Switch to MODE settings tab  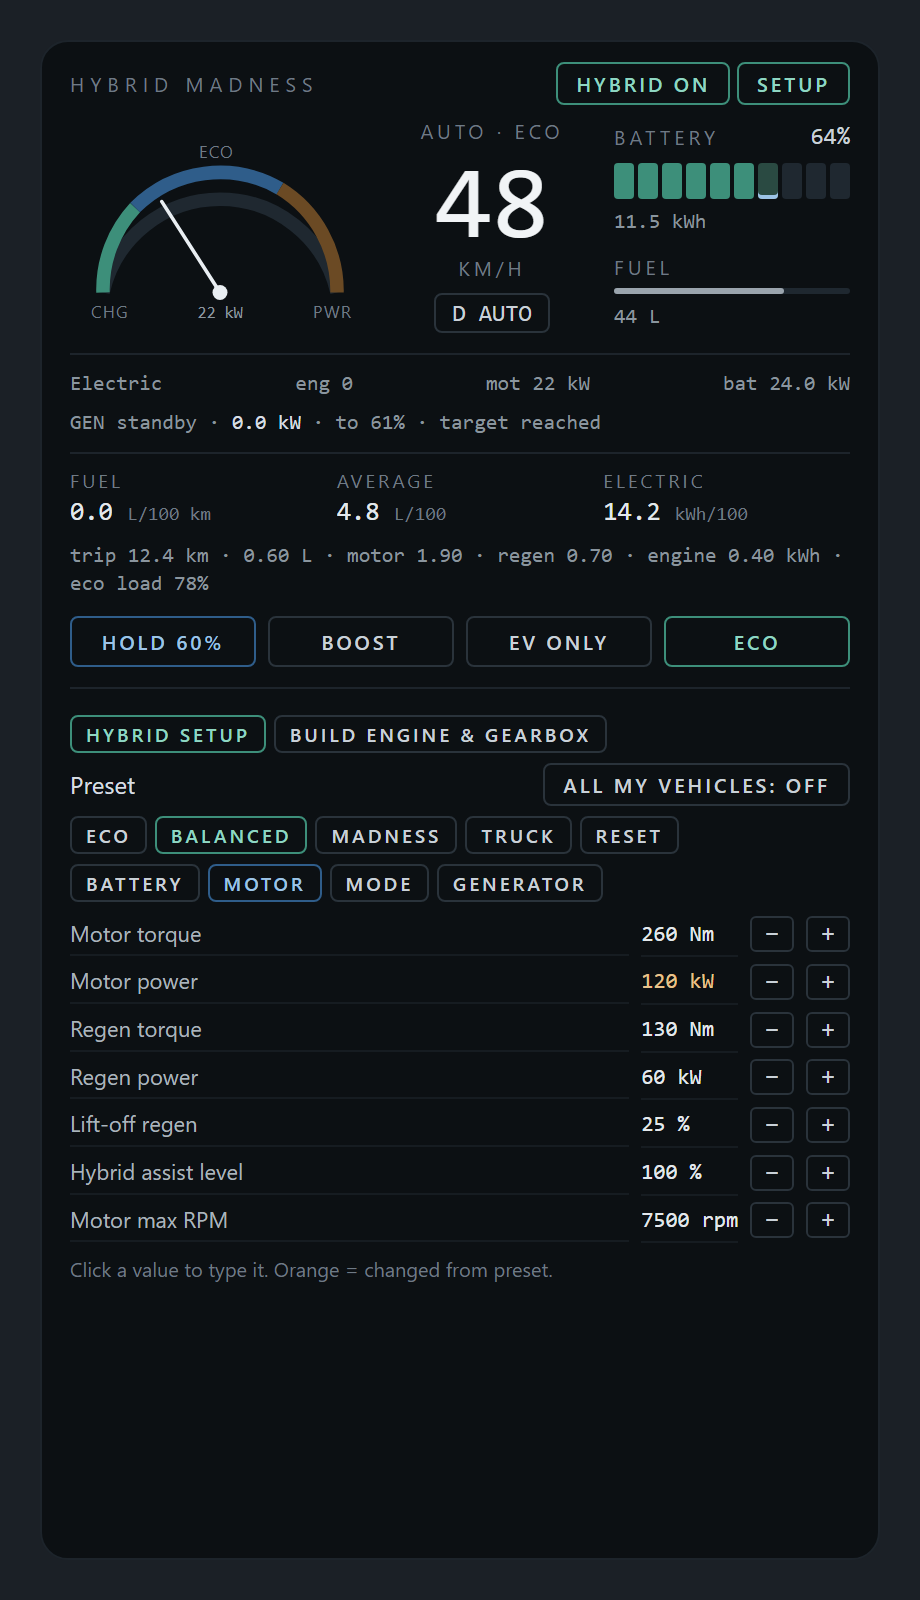(379, 884)
